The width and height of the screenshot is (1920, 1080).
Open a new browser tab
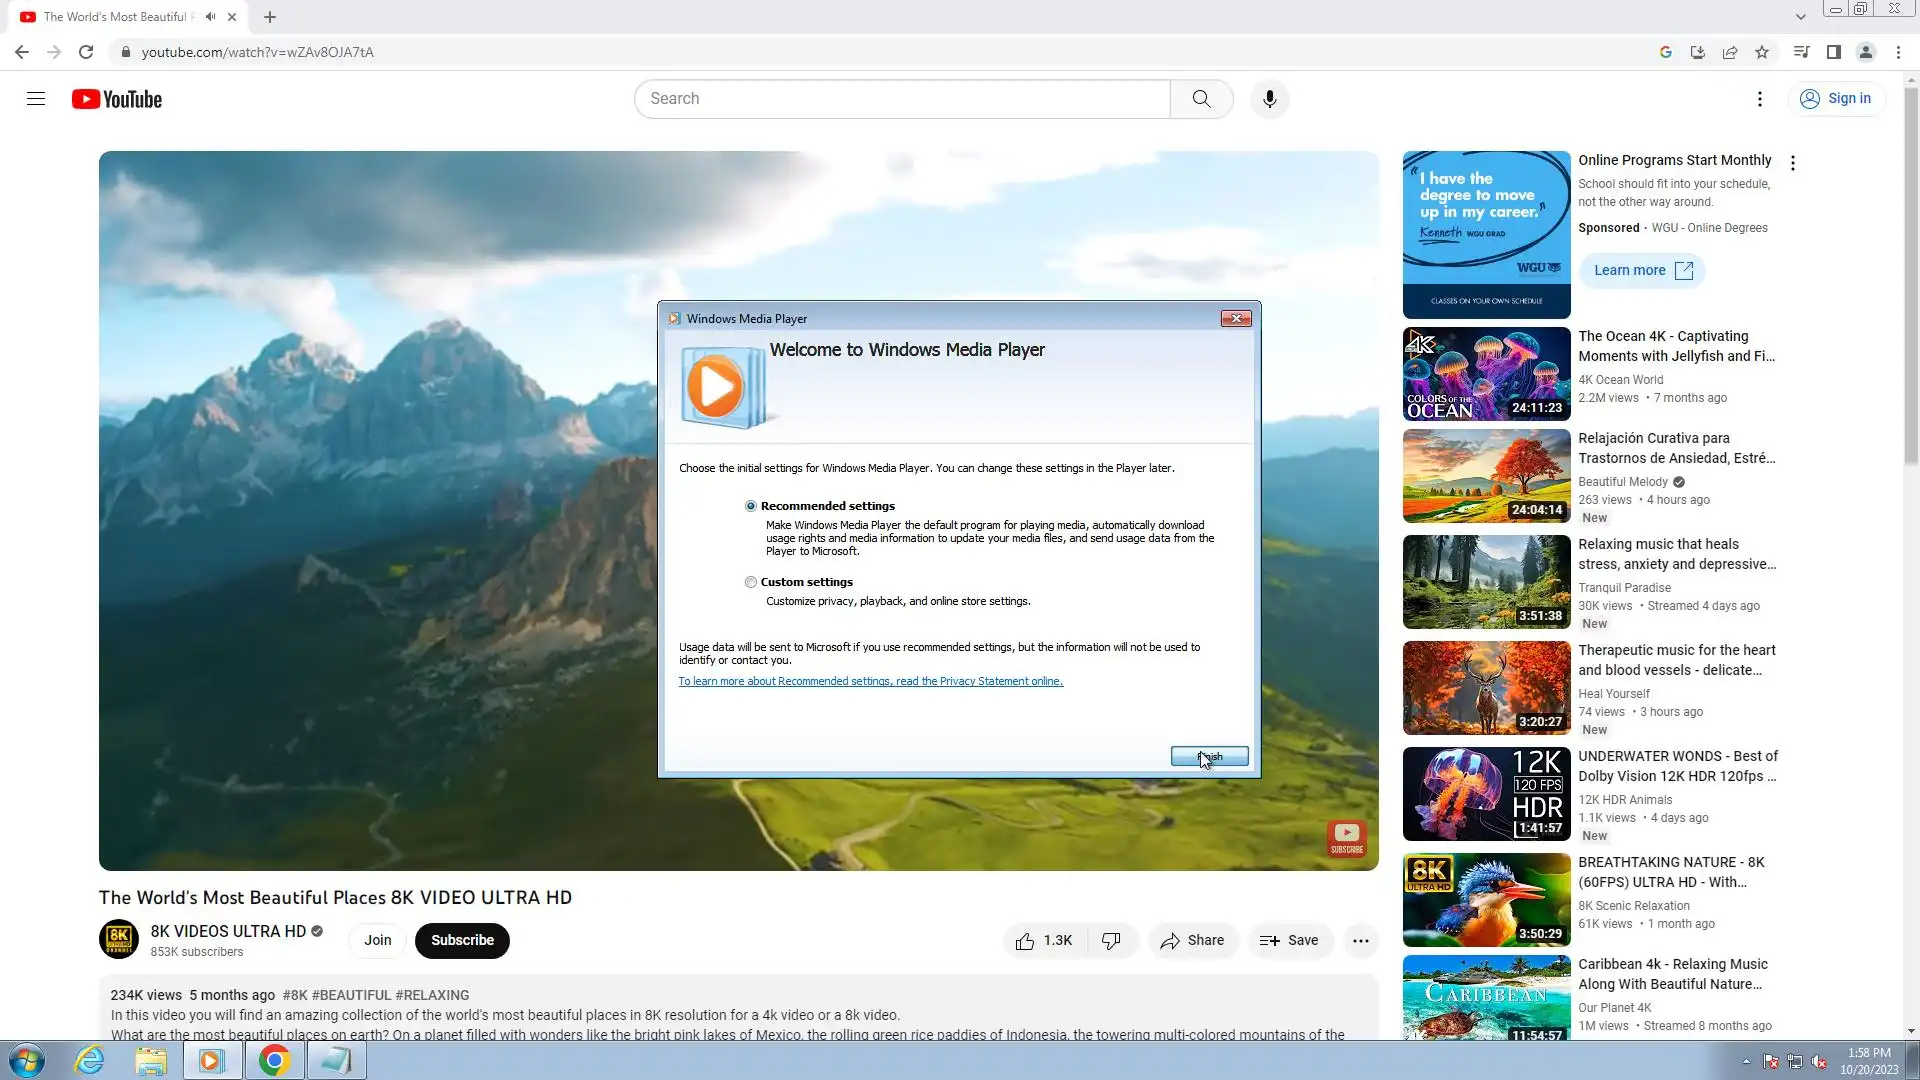pos(270,17)
